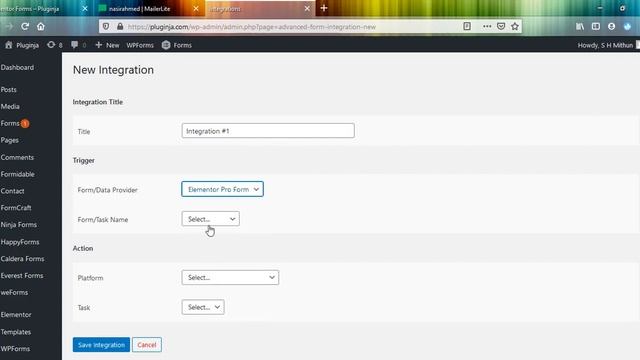Viewport: 640px width, 360px height.
Task: Open Contact in the sidebar
Action: coord(12,191)
